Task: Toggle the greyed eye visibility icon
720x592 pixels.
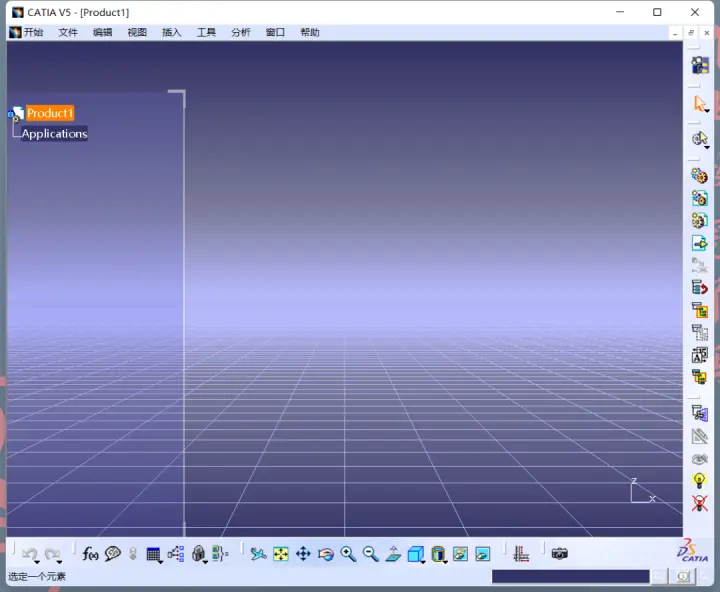Action: pos(699,458)
